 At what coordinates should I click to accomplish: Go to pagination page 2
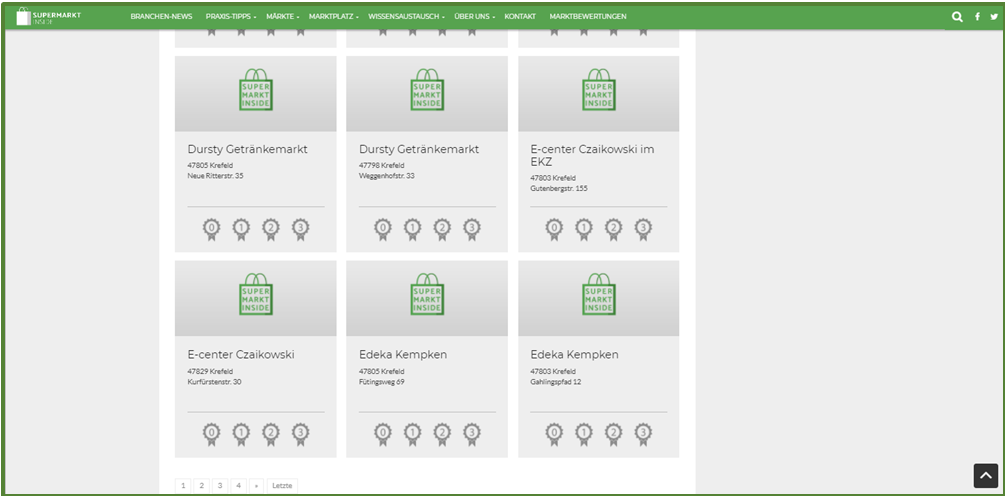[201, 486]
